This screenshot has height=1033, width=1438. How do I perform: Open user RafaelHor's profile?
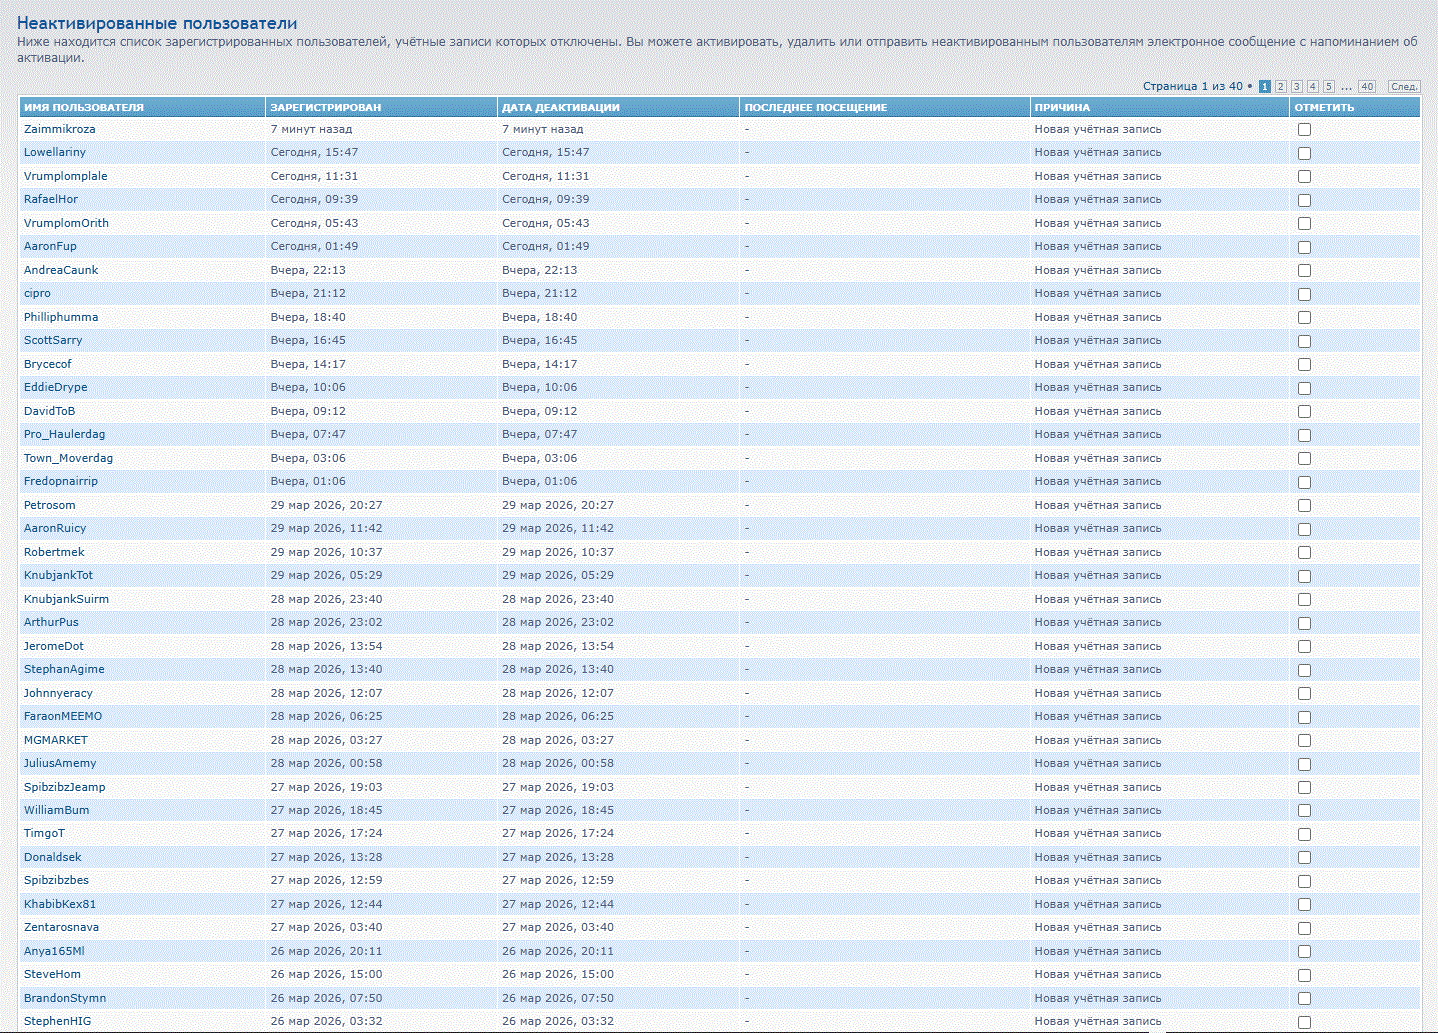tap(51, 199)
